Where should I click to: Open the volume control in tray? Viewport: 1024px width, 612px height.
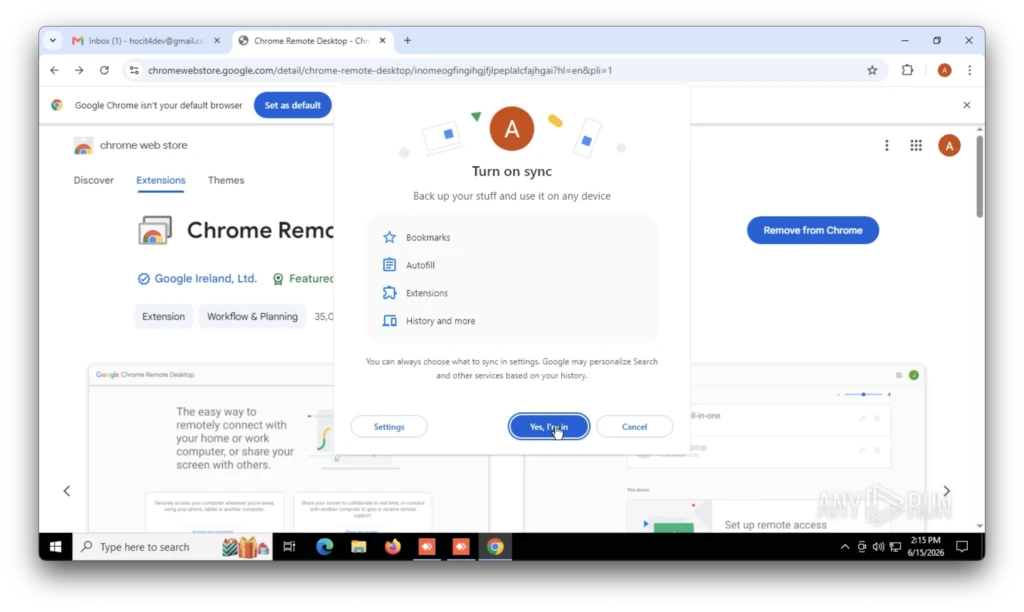tap(878, 547)
